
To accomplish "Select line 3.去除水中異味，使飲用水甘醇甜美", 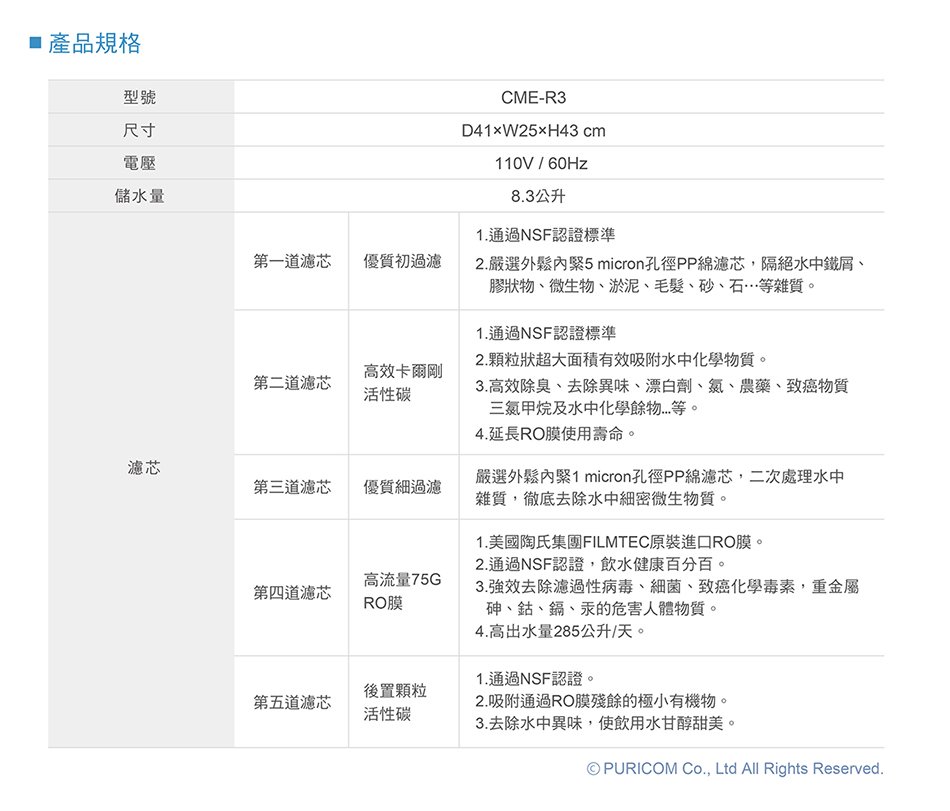I will click(x=606, y=723).
